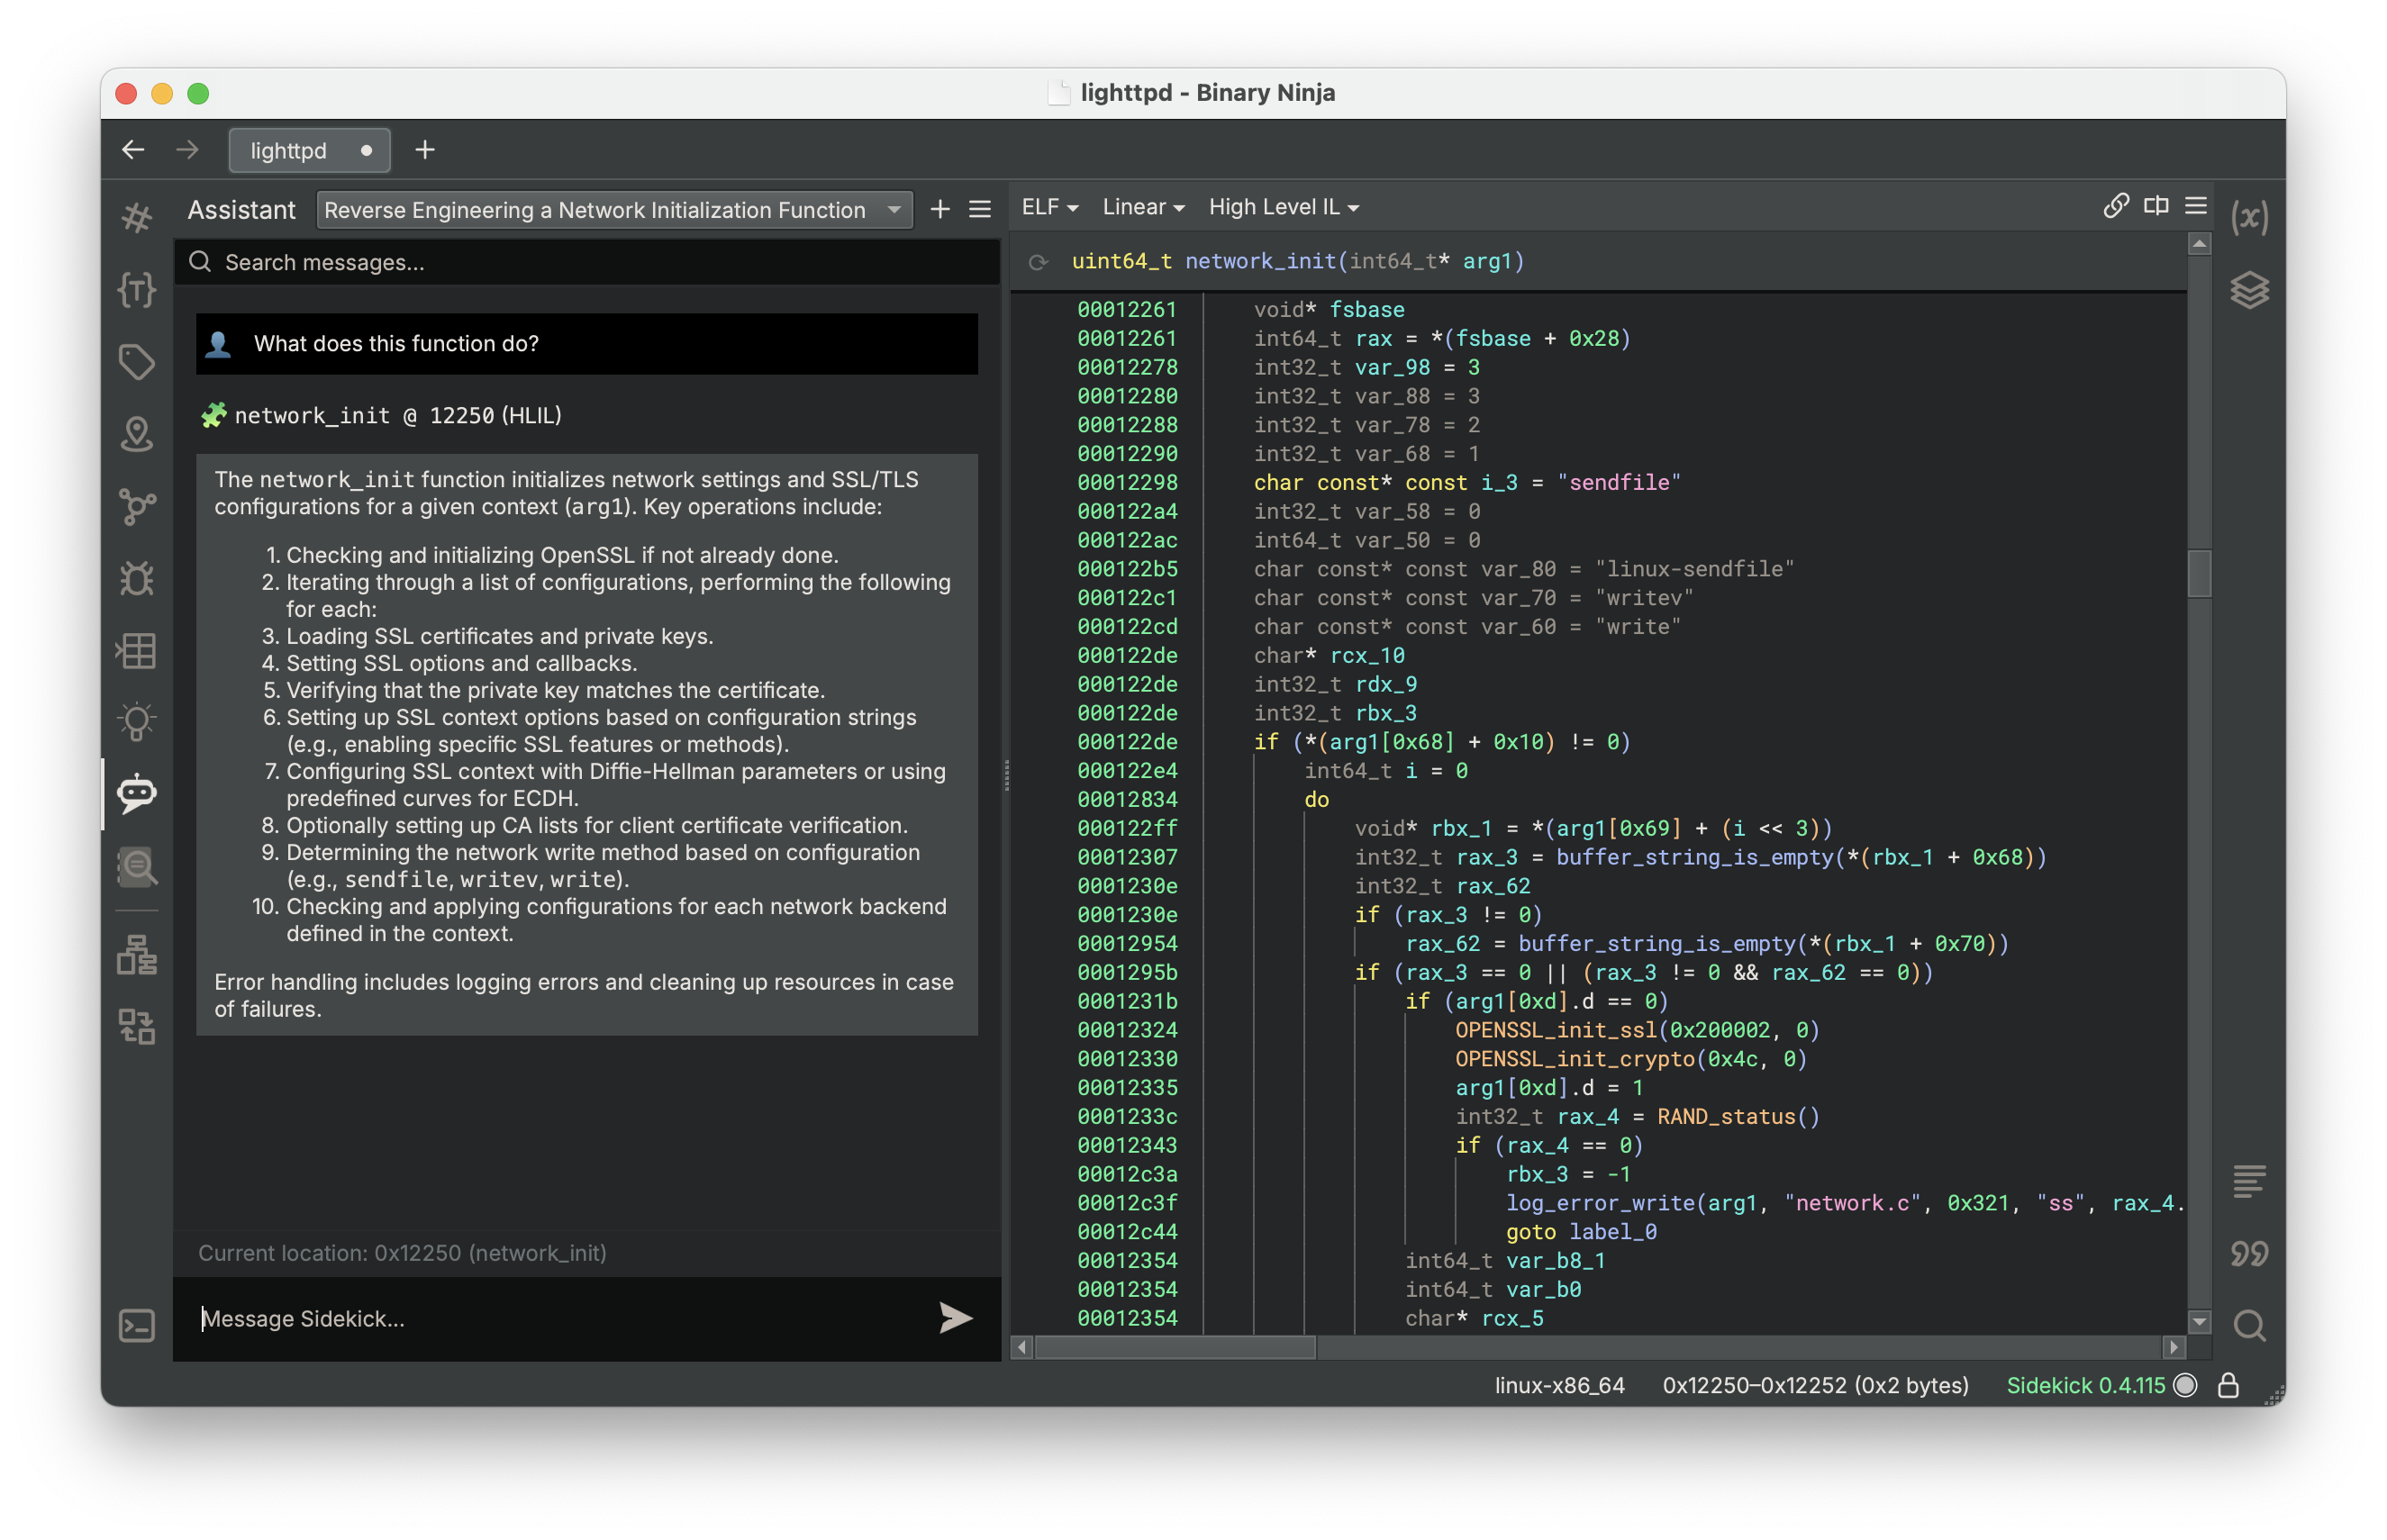Select the Tags sidebar panel
2387x1540 pixels.
(137, 362)
